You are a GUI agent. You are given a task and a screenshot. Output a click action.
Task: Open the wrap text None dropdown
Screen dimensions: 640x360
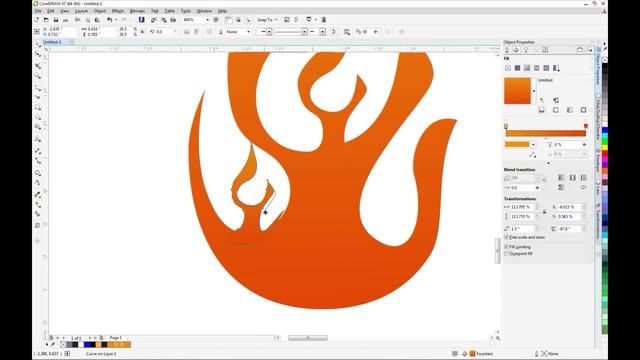tap(248, 31)
